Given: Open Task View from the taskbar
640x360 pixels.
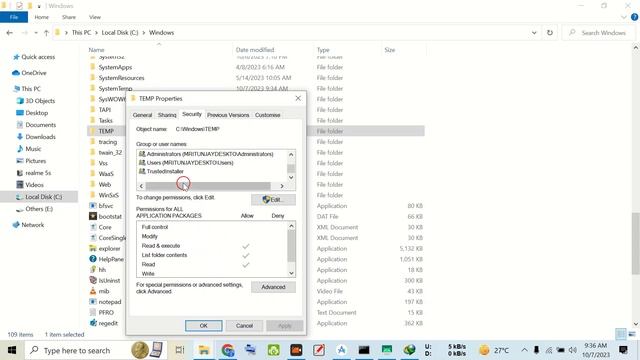Looking at the screenshot, I should tap(180, 350).
